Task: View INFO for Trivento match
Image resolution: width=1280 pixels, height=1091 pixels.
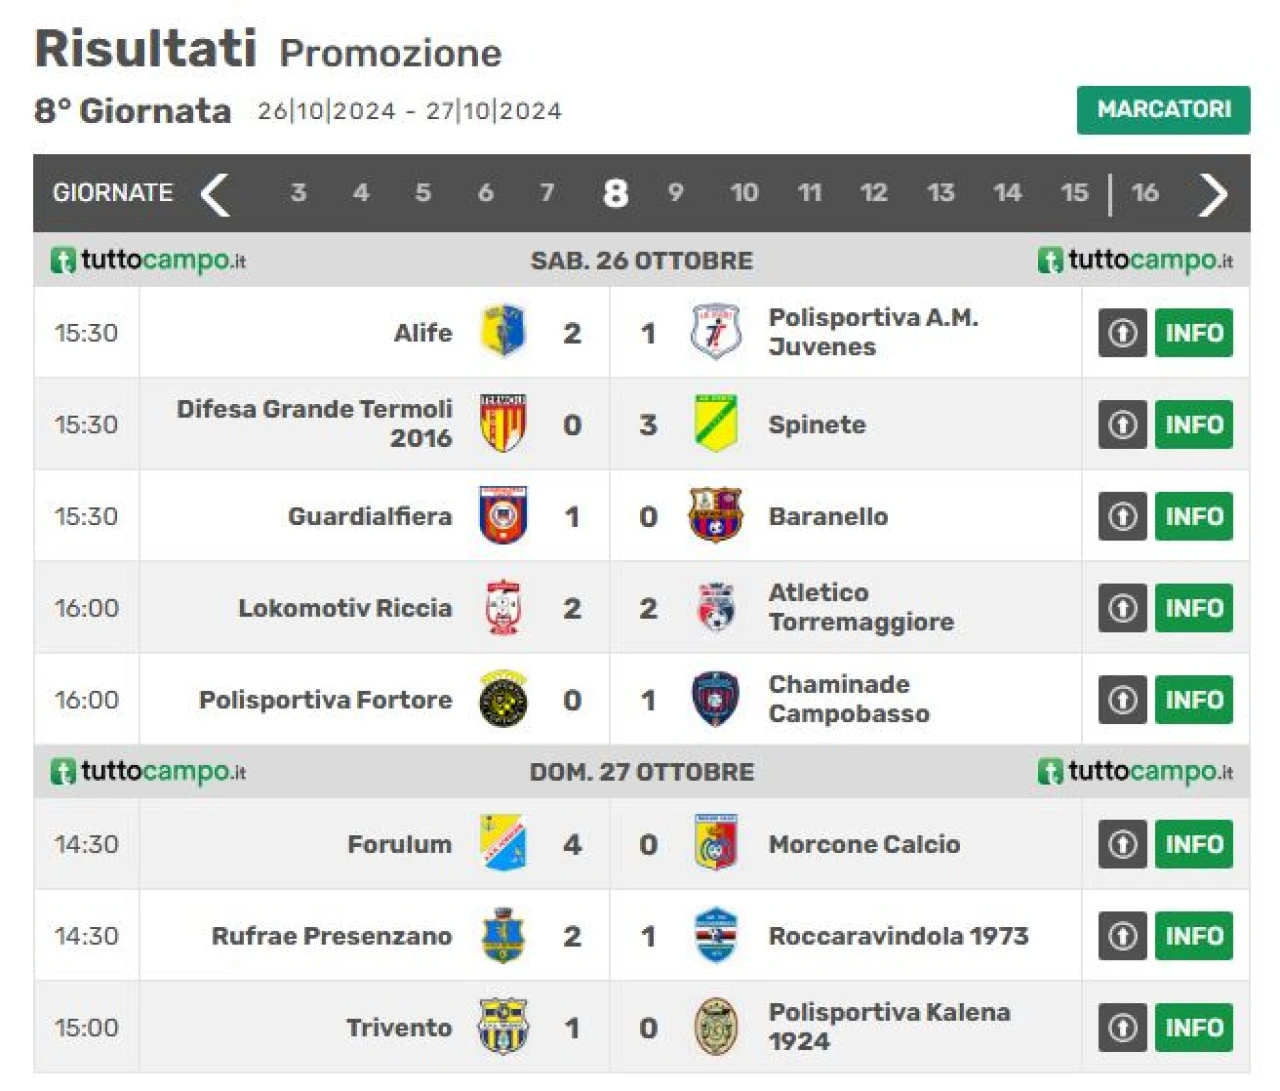Action: click(1194, 1027)
